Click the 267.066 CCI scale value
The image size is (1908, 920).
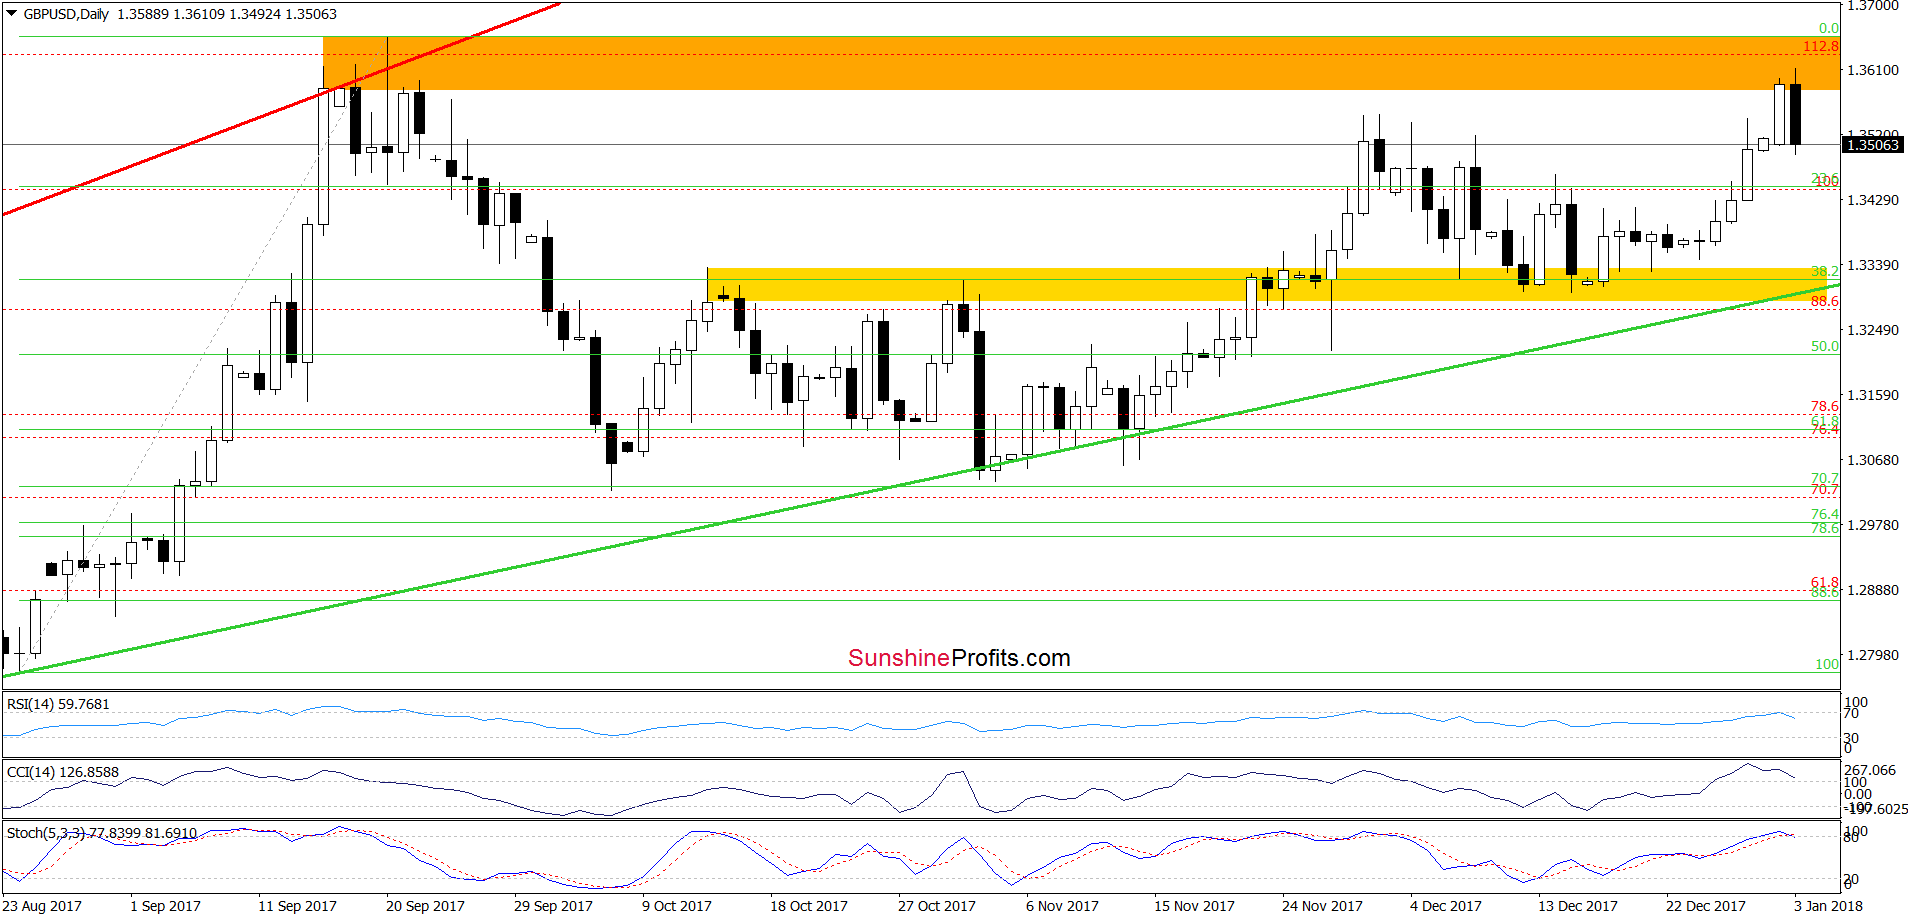1870,770
